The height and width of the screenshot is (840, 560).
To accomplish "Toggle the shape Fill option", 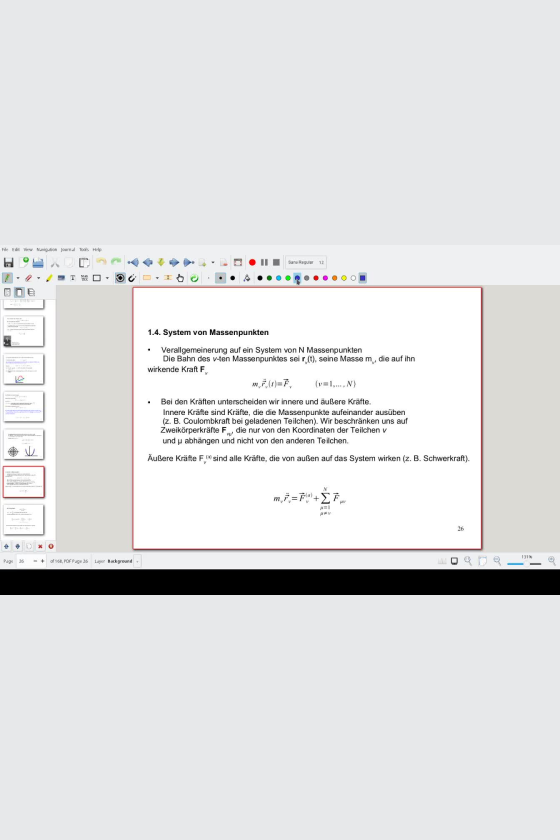I will click(247, 278).
